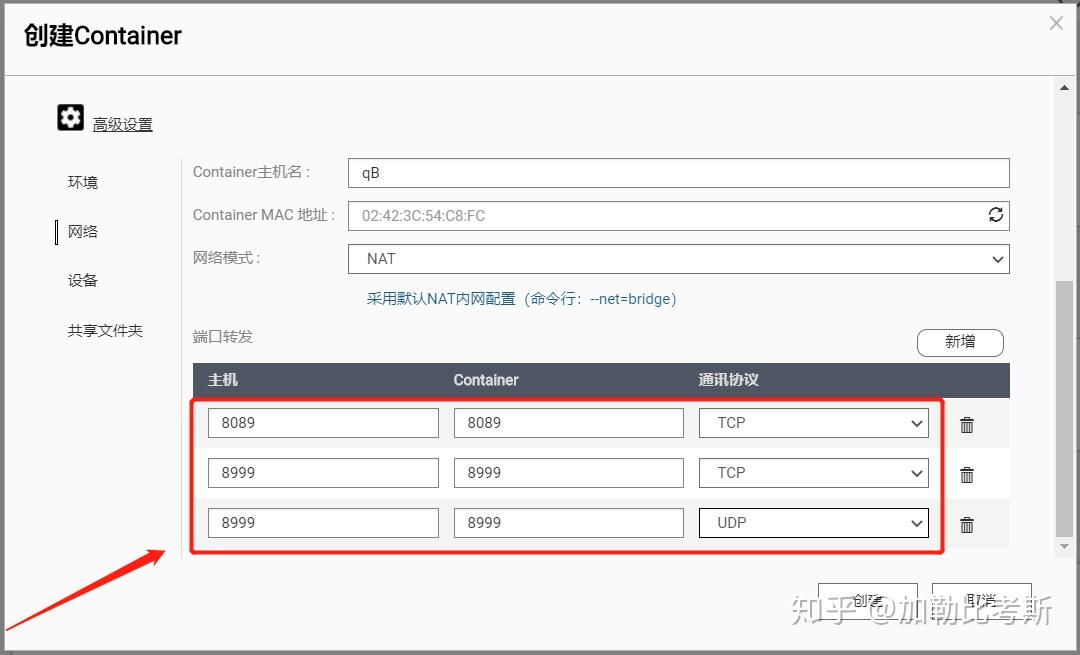Regenerate Container MAC address using refresh icon
The image size is (1080, 655).
[x=996, y=214]
